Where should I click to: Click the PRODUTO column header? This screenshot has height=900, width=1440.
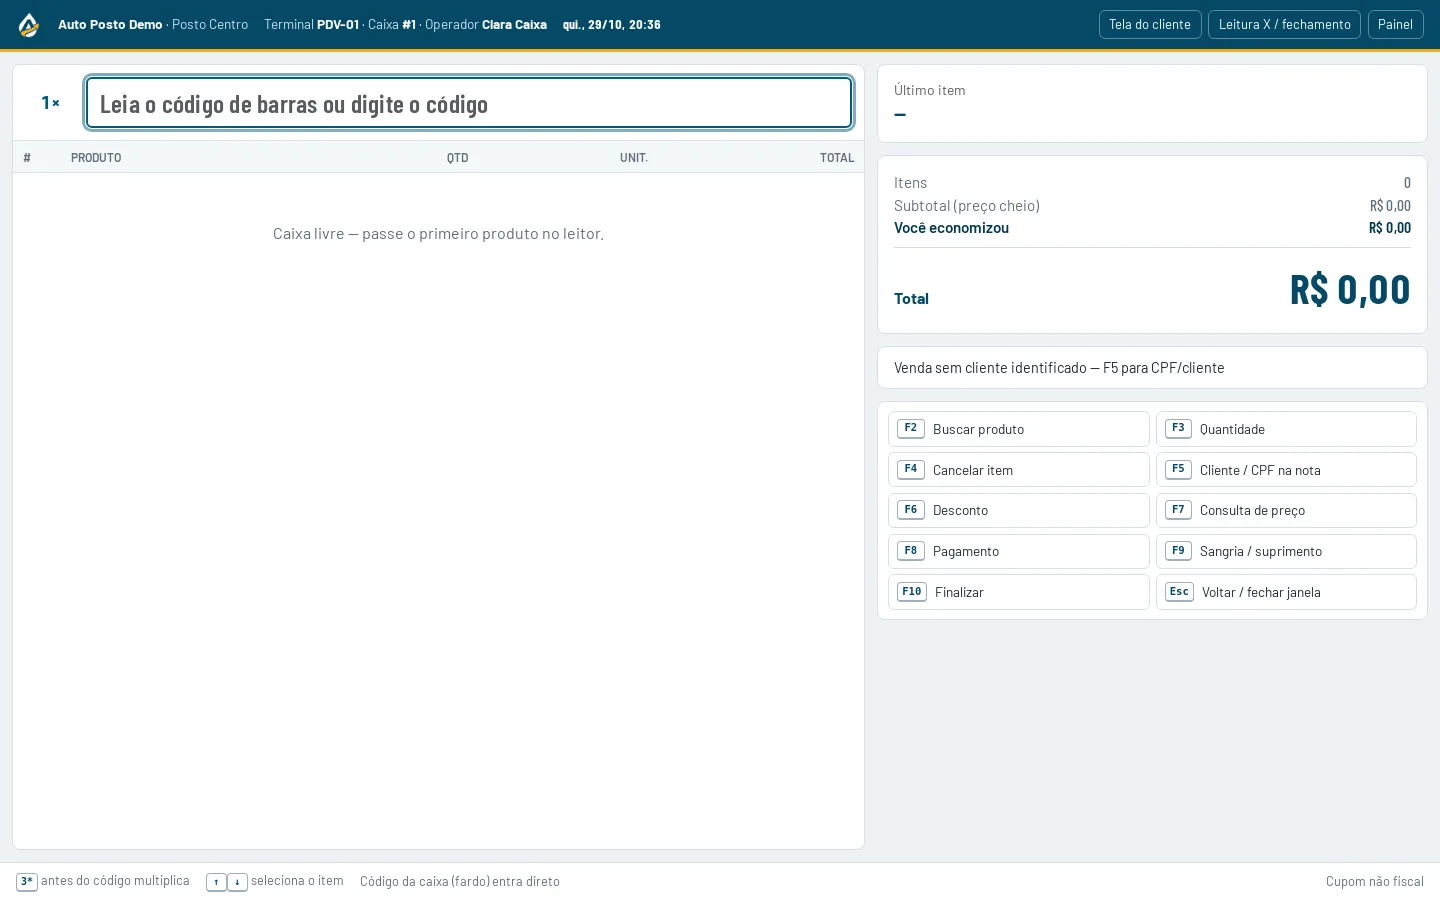click(96, 158)
